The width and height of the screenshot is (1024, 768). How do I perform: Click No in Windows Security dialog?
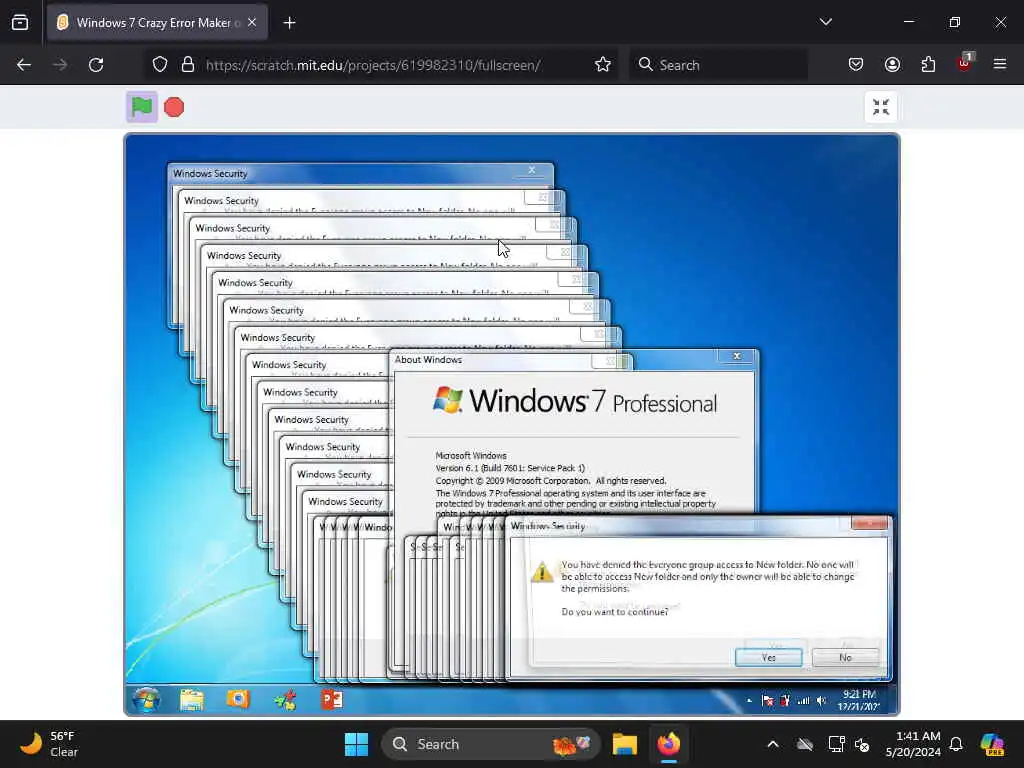845,658
